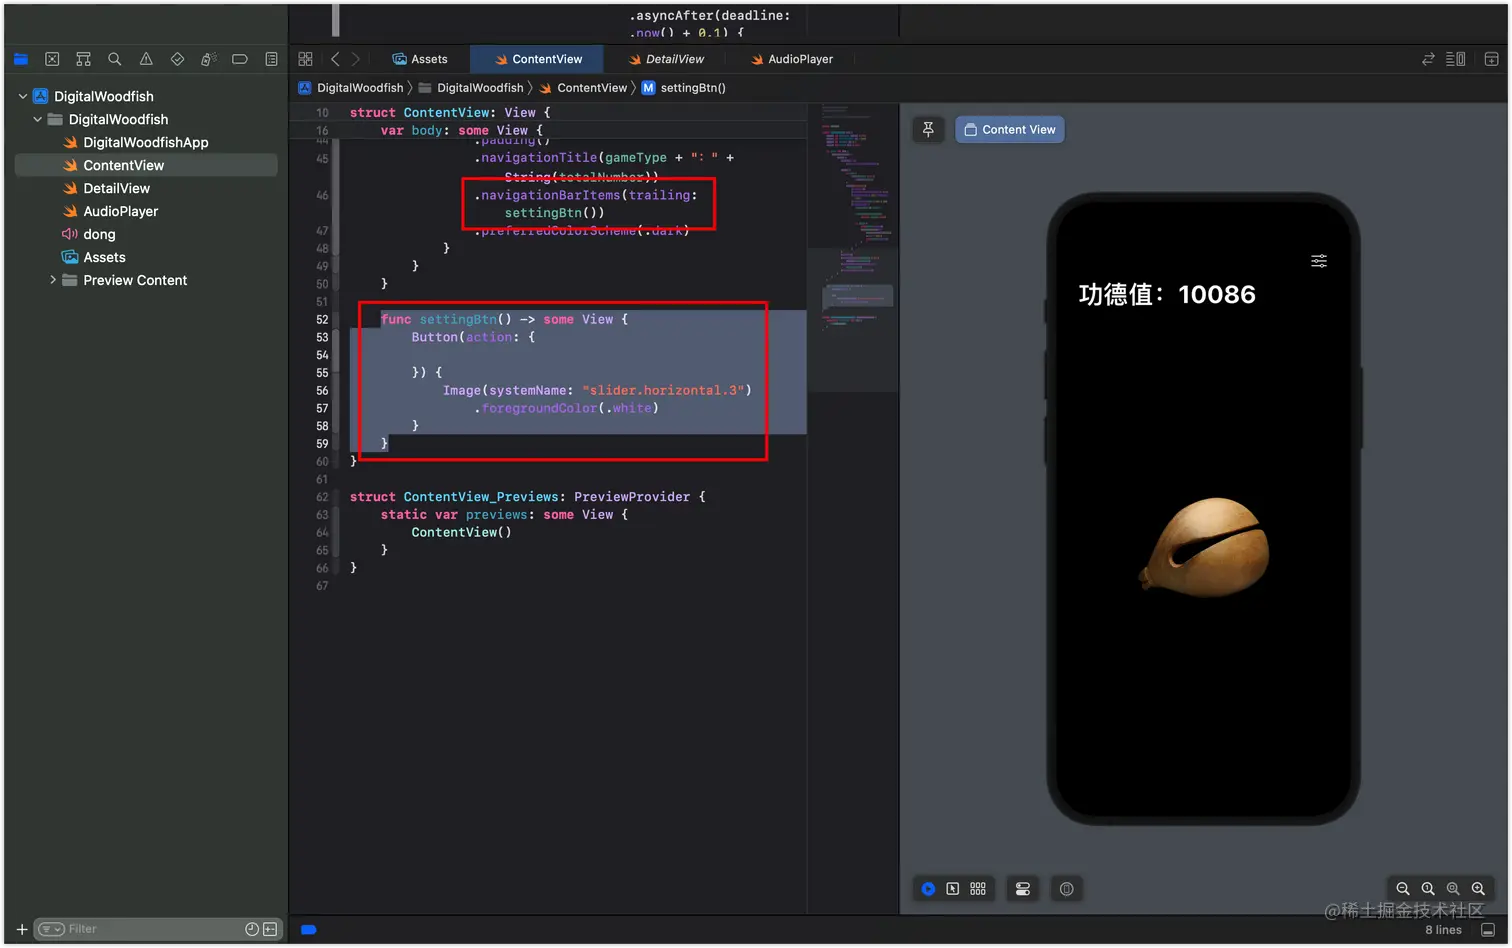The width and height of the screenshot is (1512, 948).
Task: Zoom in on the preview canvas
Action: tap(1478, 888)
